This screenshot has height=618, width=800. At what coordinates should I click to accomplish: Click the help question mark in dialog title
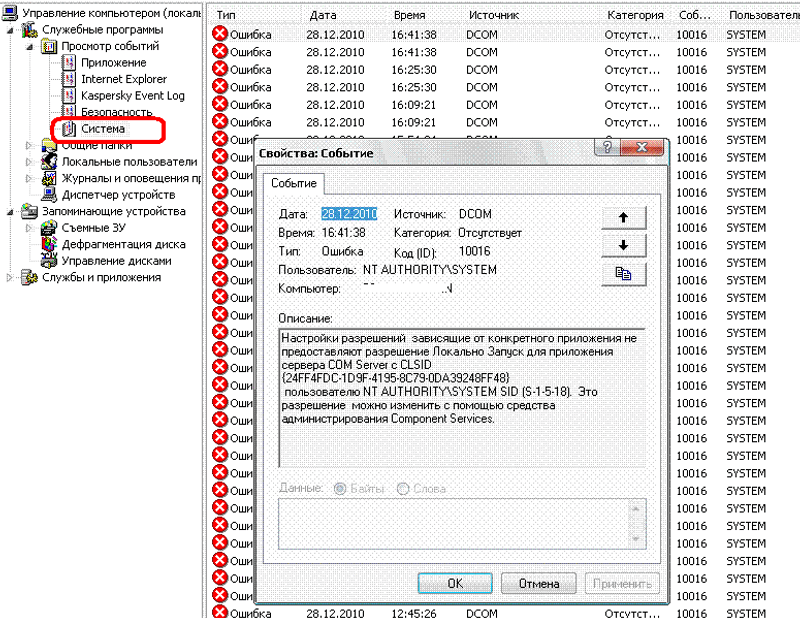click(607, 147)
